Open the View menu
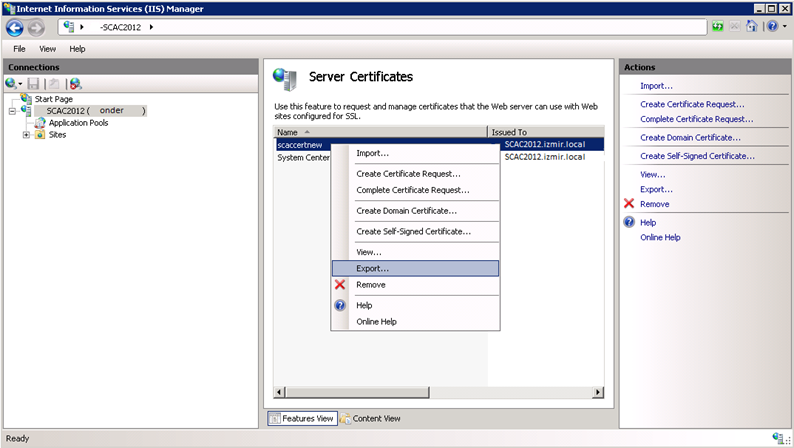This screenshot has width=794, height=448. pyautogui.click(x=48, y=49)
